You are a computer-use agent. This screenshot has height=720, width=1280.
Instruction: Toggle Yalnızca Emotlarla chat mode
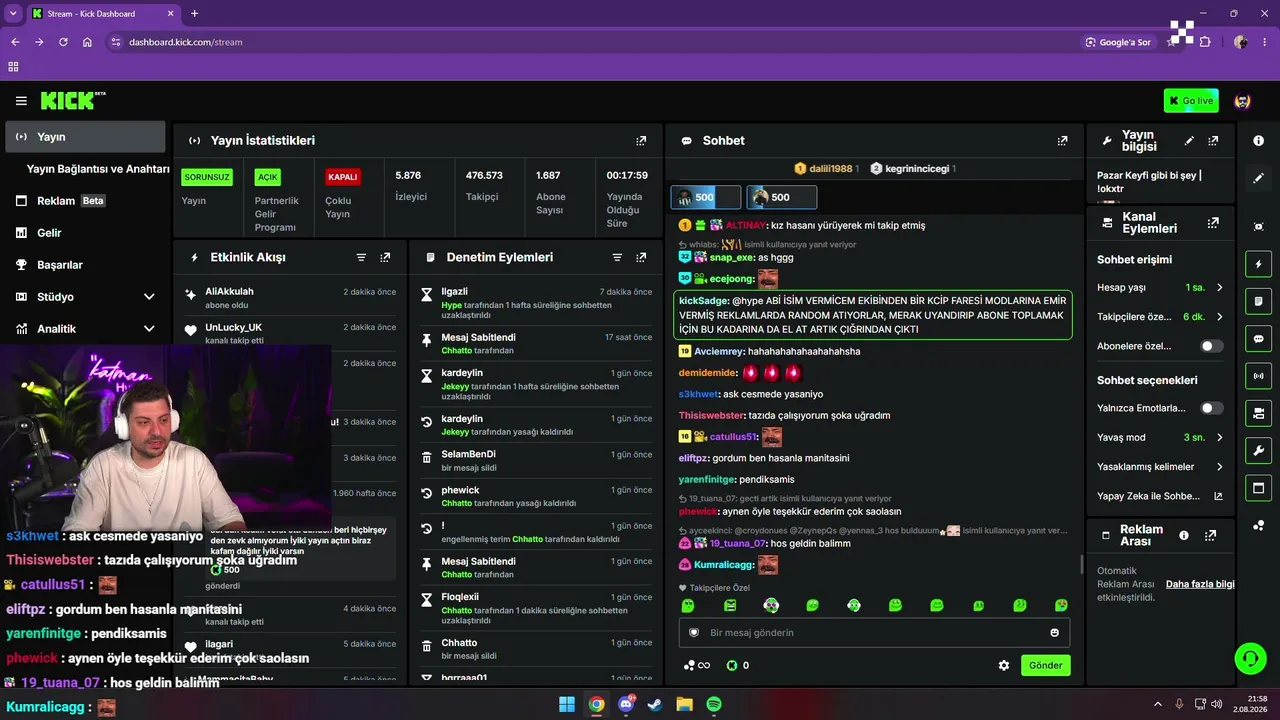[x=1211, y=408]
